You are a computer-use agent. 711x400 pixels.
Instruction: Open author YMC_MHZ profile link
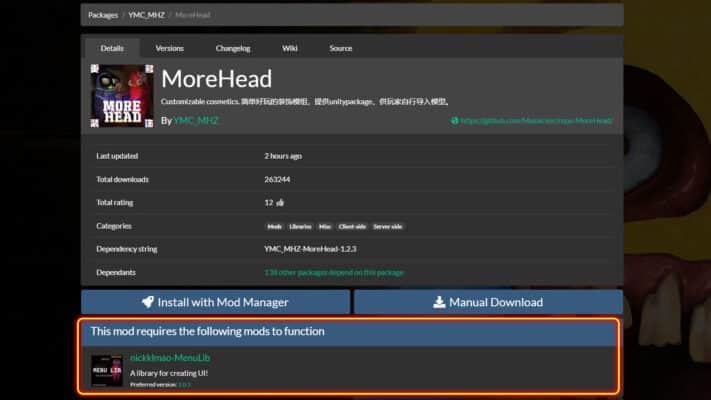click(195, 121)
